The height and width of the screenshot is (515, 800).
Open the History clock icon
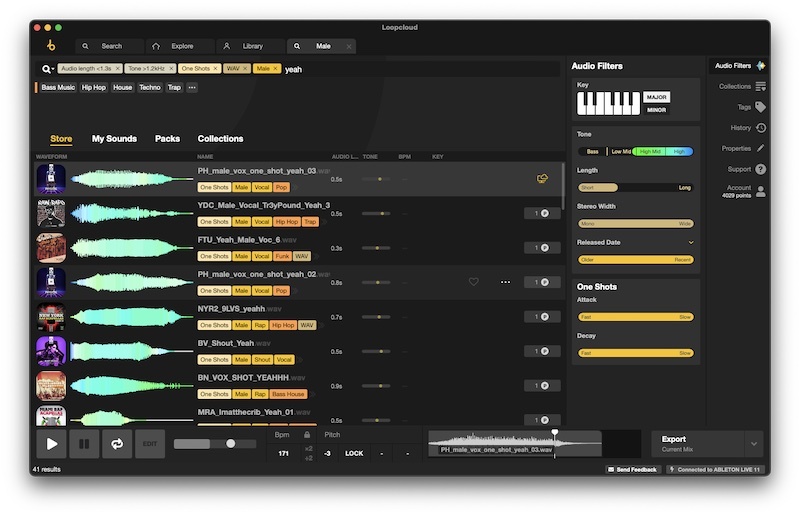(x=761, y=128)
